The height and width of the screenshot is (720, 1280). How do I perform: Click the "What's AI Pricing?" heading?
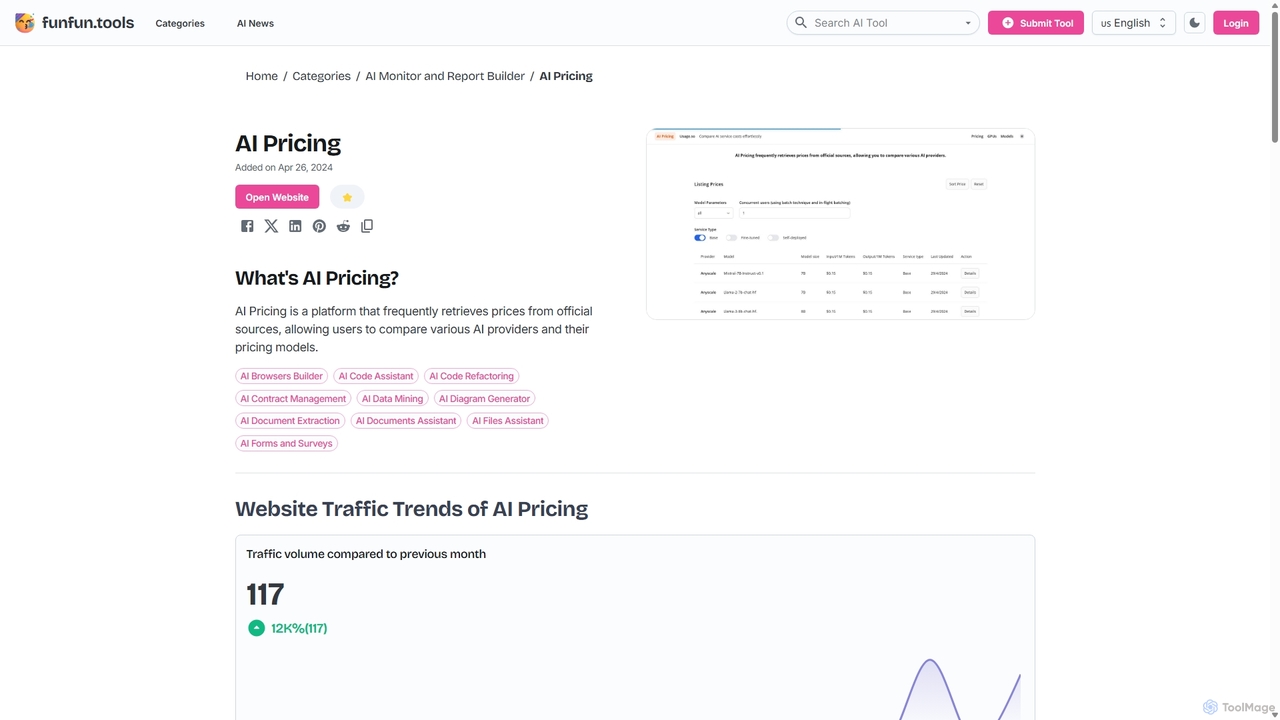(317, 278)
